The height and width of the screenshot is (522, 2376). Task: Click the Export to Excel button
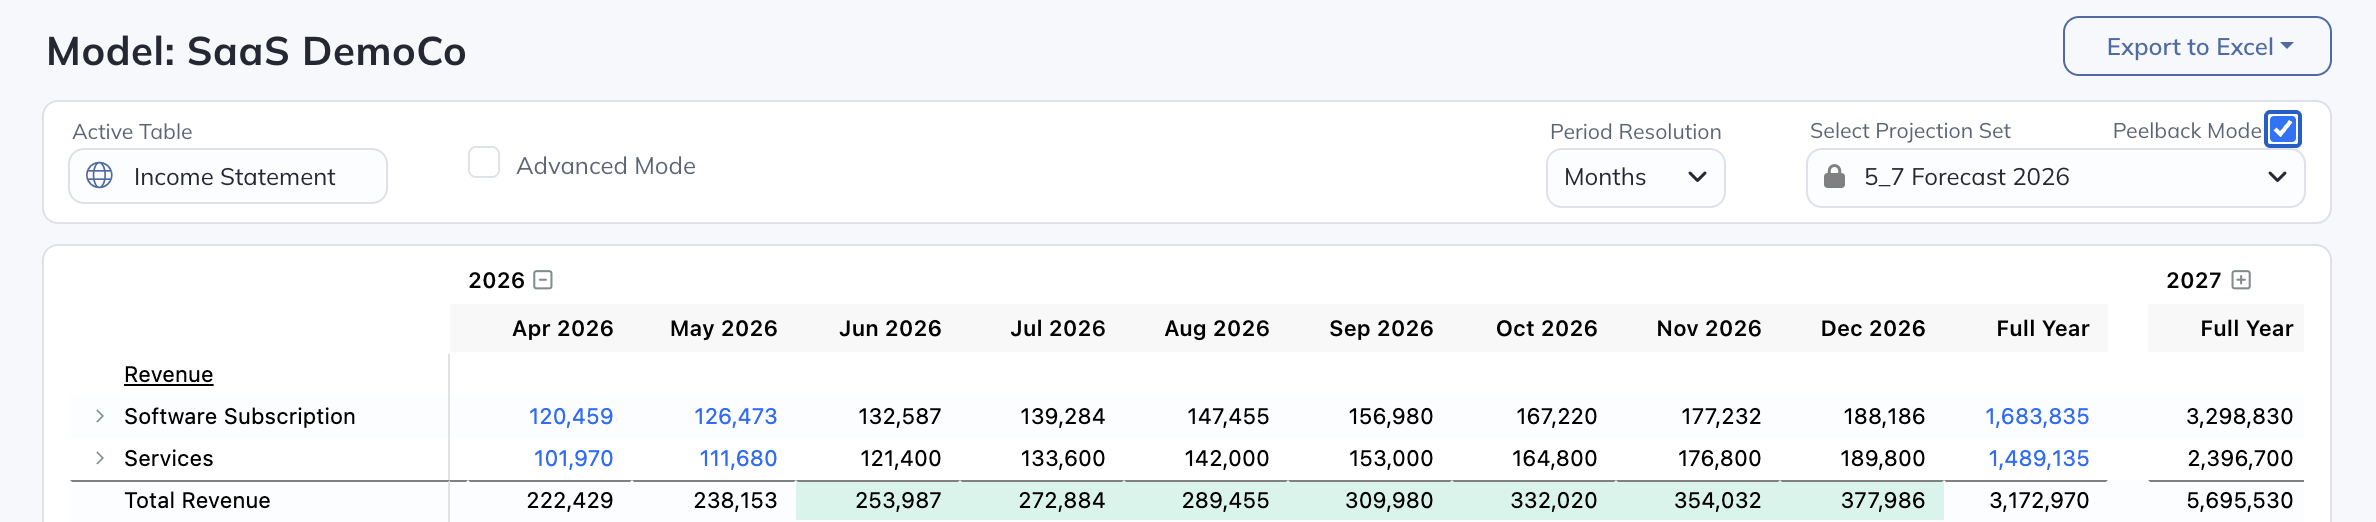pyautogui.click(x=2197, y=46)
